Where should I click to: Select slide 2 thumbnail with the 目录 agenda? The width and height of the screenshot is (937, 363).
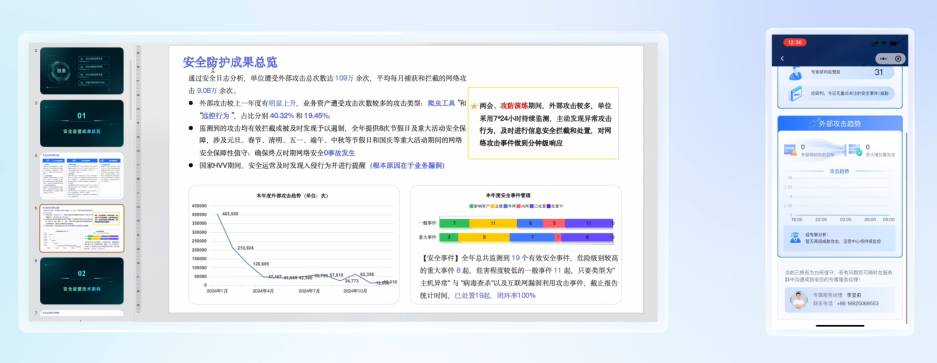coord(82,71)
